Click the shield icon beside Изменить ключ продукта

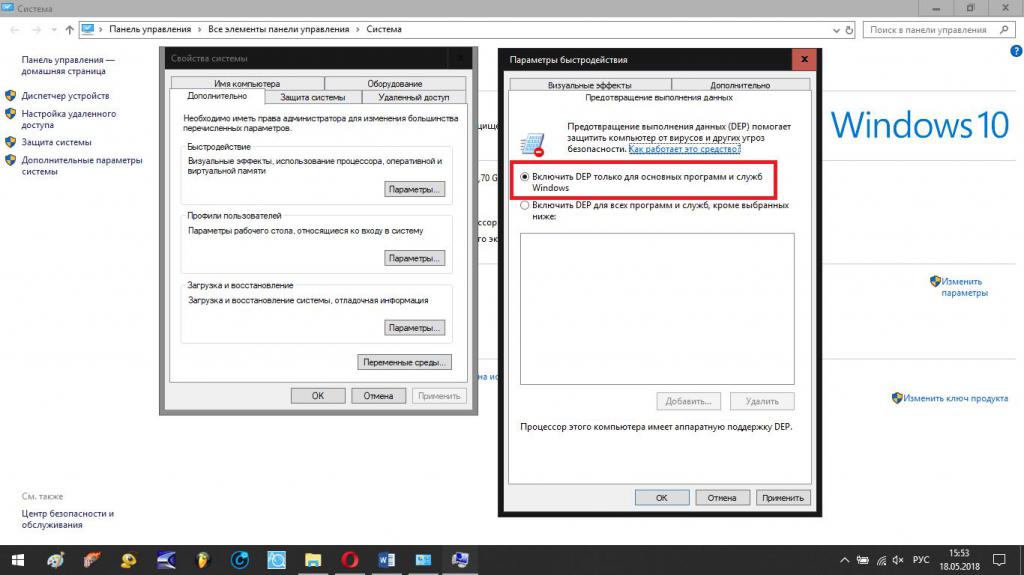click(x=897, y=398)
